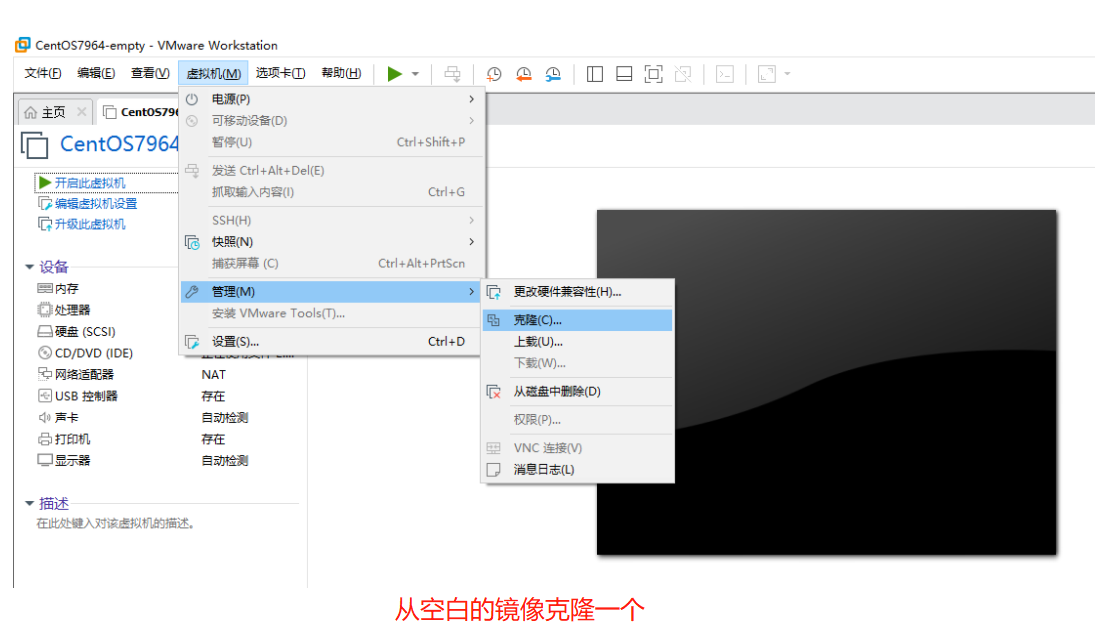Screen dimensions: 1111x643
Task: Expand the 快照(N) submenu
Action: [332, 242]
